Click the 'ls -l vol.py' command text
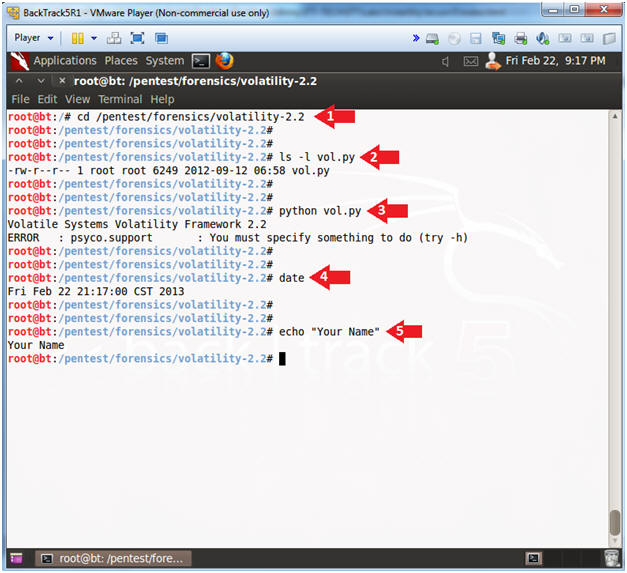Viewport: 627px width, 573px height. pos(317,157)
